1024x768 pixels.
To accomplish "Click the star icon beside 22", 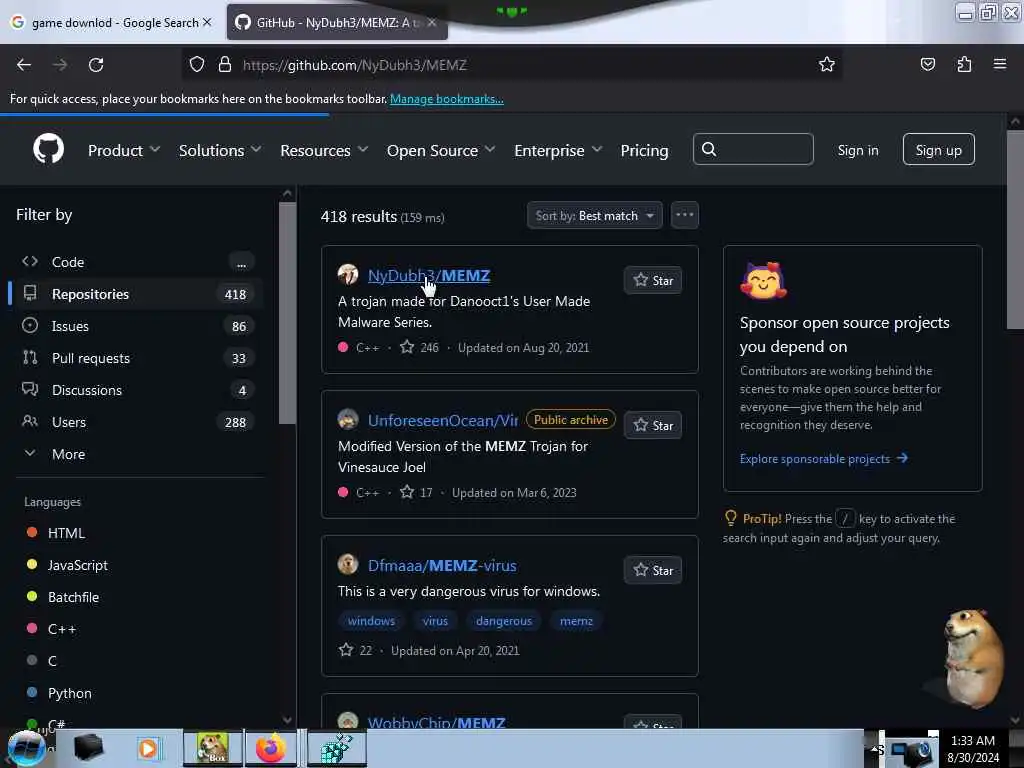I will point(346,650).
